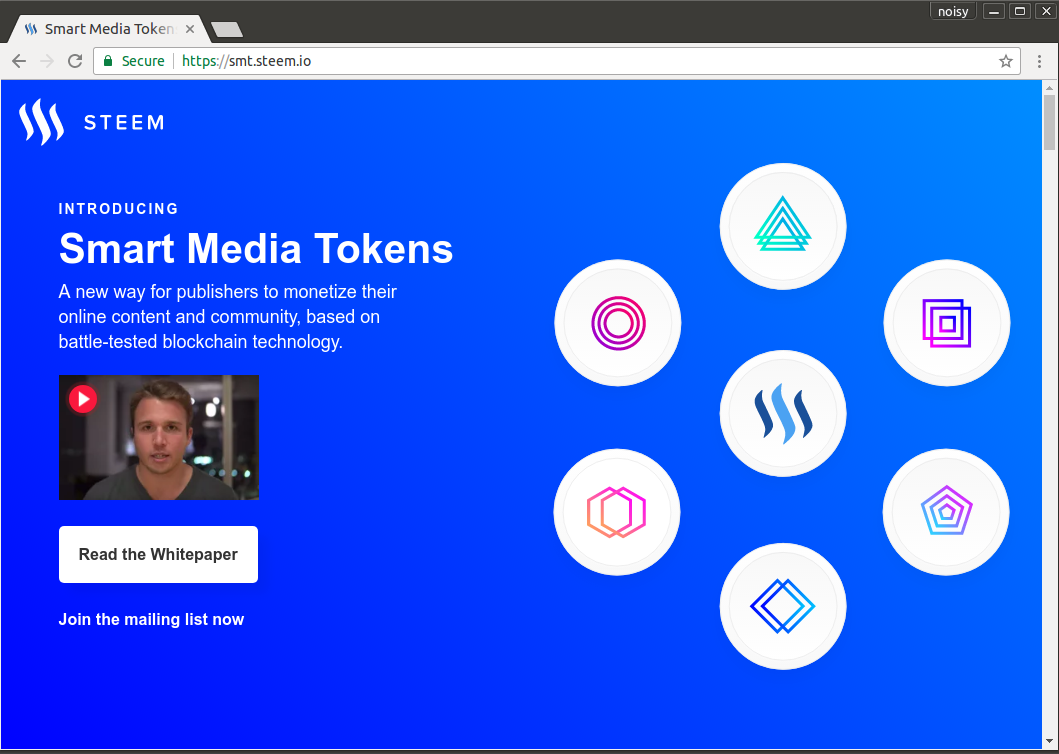Click the Smart Media Tokens headline
The height and width of the screenshot is (754, 1059).
click(x=256, y=249)
